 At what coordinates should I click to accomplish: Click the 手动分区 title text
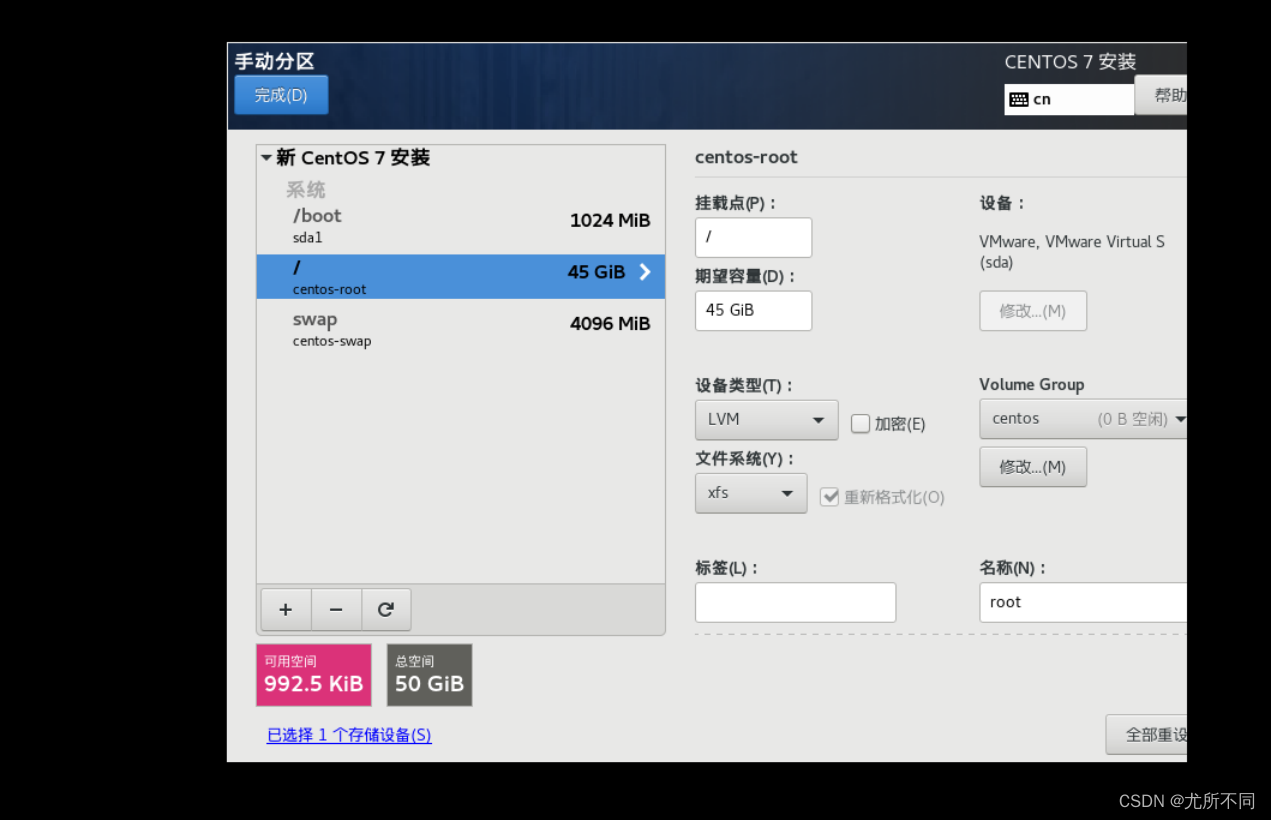pyautogui.click(x=275, y=61)
